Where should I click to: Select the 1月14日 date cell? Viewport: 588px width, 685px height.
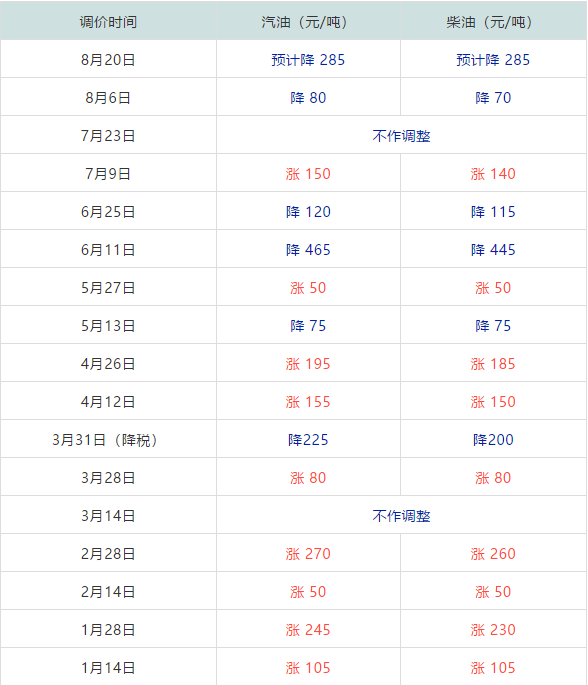click(x=108, y=668)
